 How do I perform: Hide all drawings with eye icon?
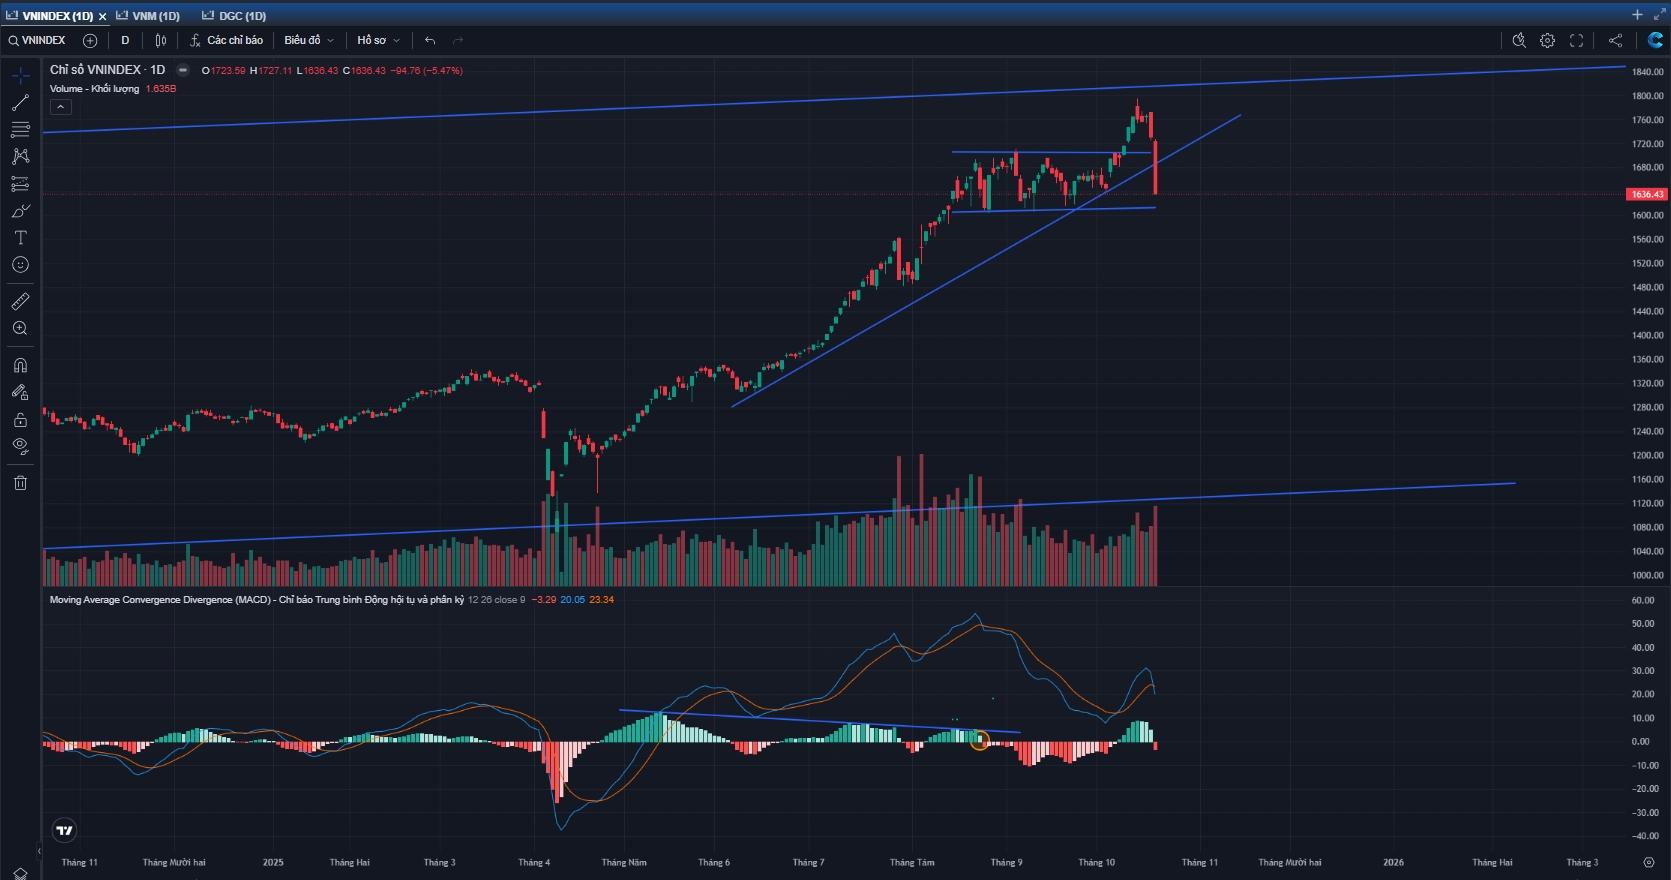click(x=20, y=446)
